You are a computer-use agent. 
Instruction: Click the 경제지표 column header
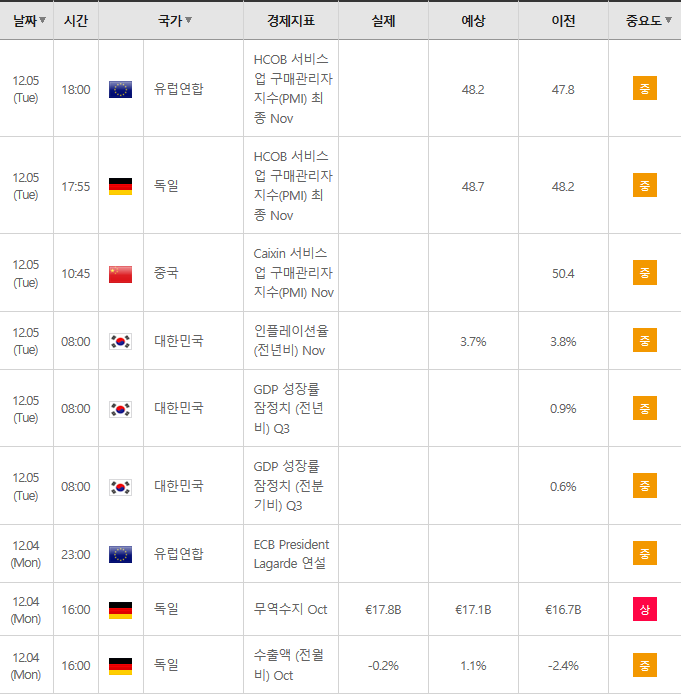[x=291, y=20]
